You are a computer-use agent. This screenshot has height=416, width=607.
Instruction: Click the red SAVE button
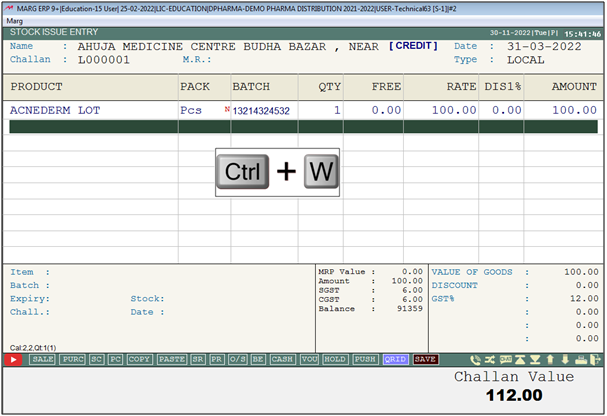click(x=425, y=359)
